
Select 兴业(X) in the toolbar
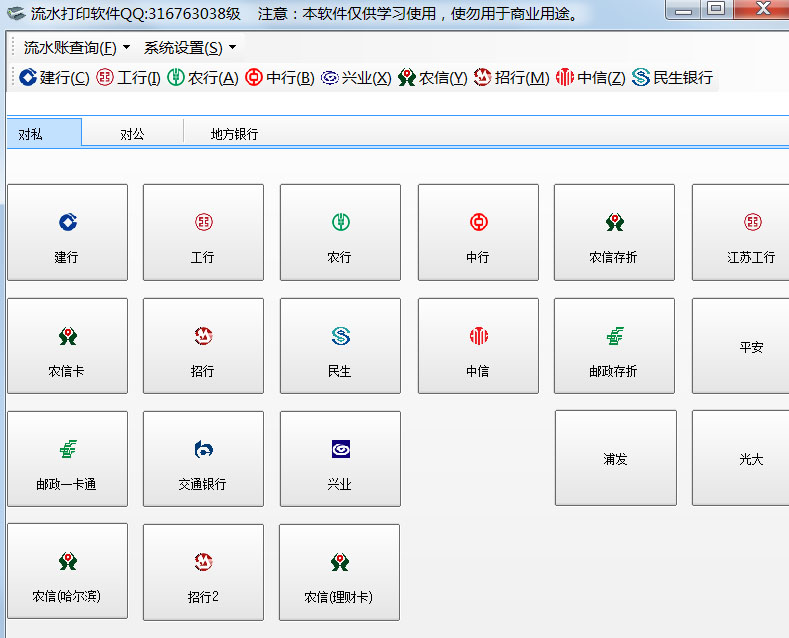click(356, 77)
